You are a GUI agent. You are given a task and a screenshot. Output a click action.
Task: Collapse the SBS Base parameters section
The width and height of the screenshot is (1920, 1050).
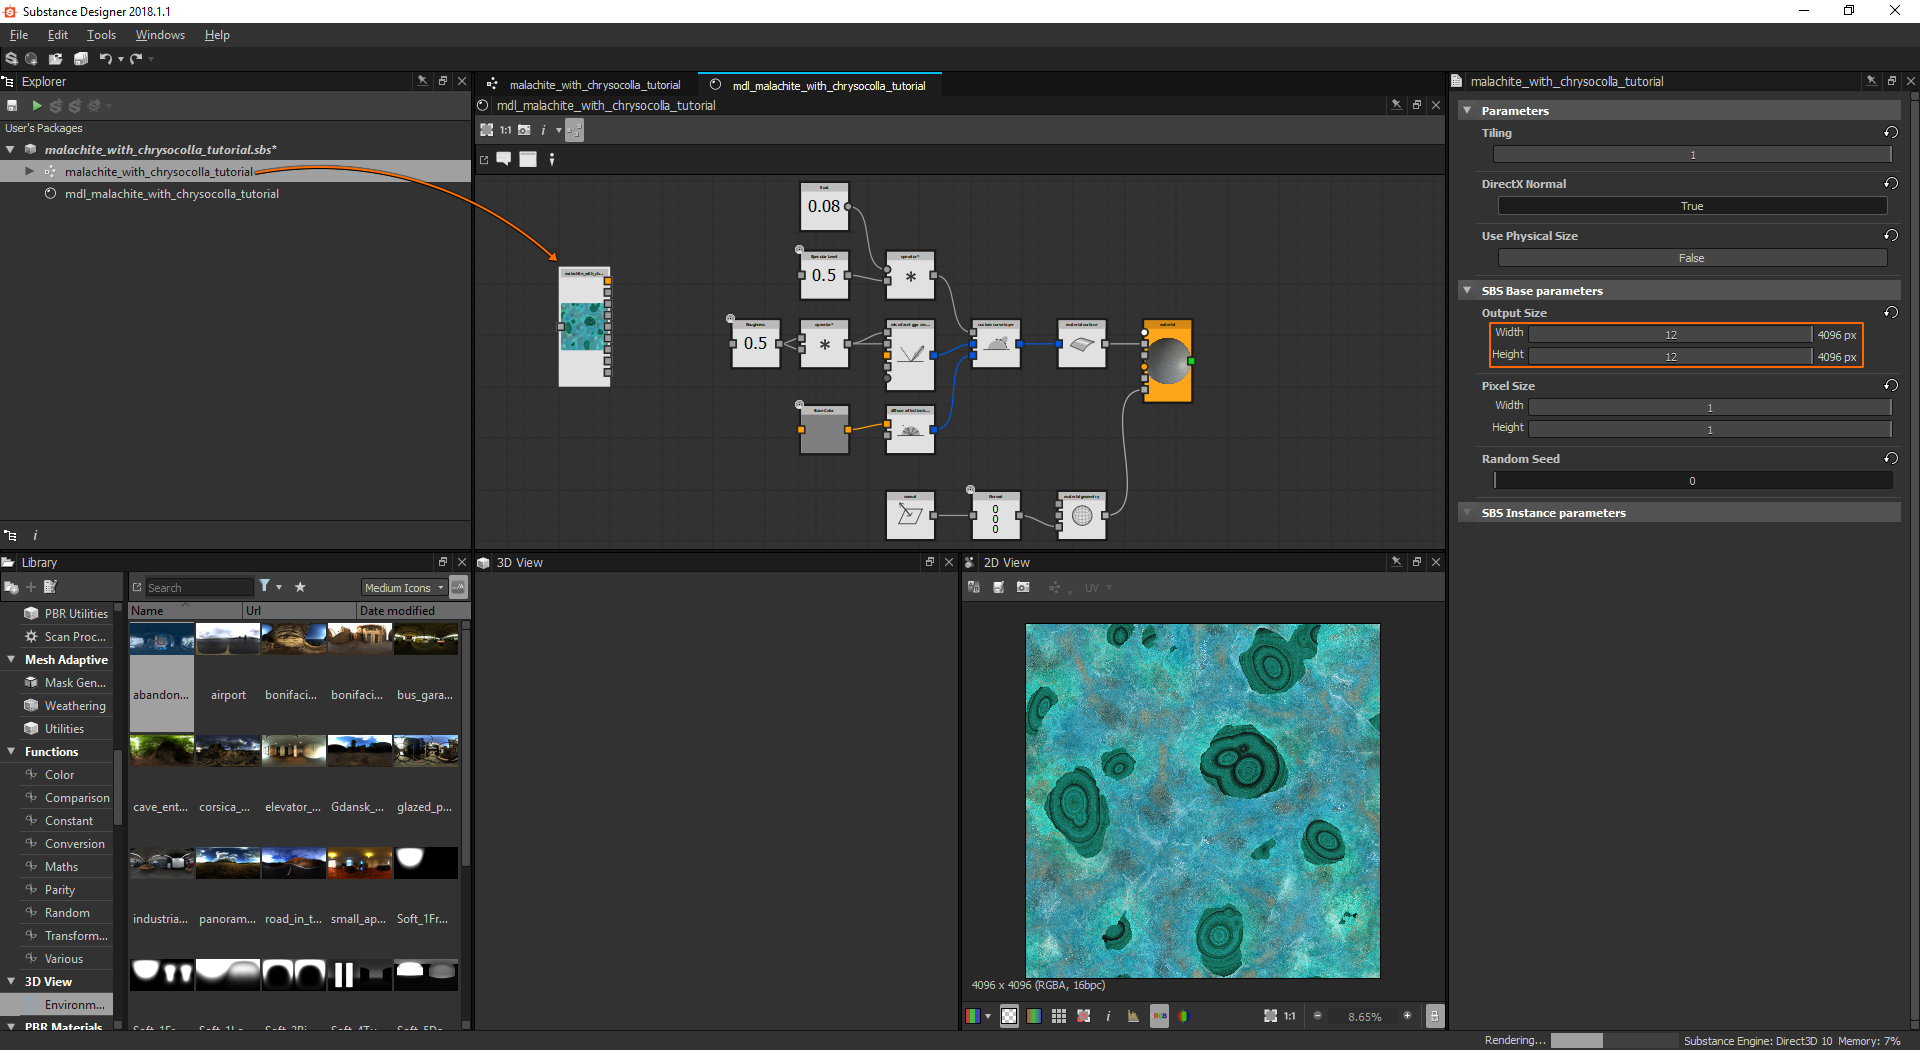pyautogui.click(x=1467, y=291)
